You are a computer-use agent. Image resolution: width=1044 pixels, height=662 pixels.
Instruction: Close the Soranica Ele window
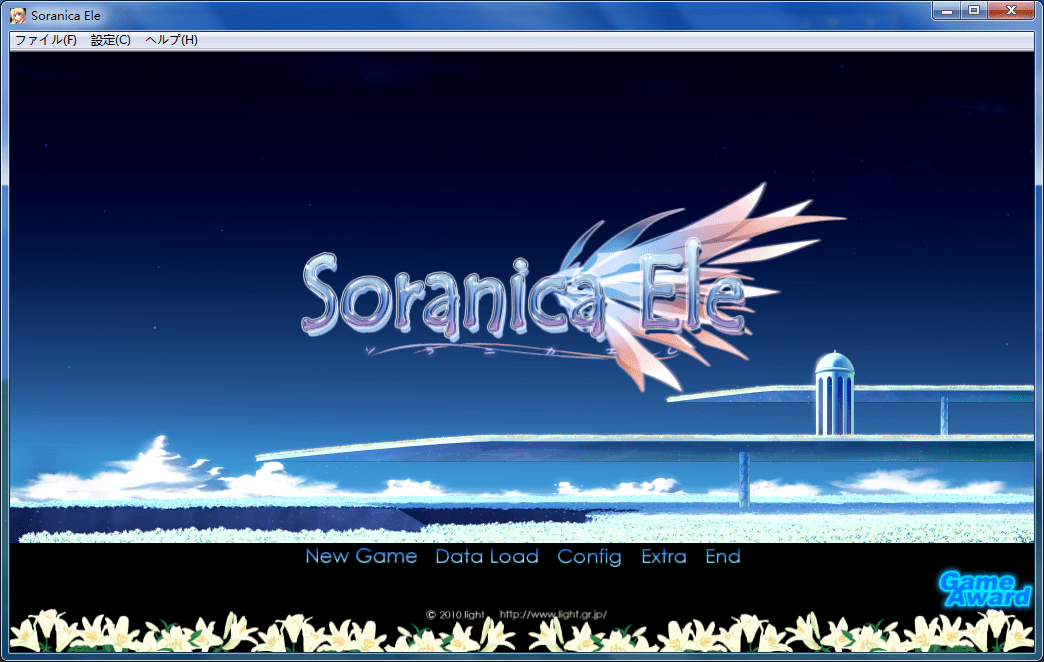point(1012,10)
